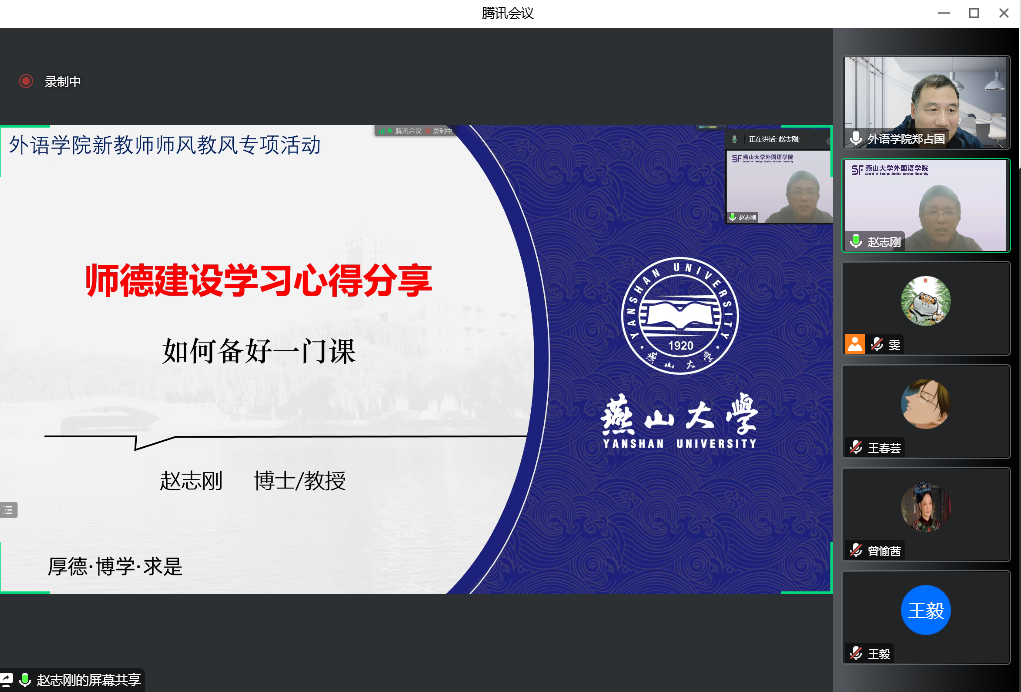
Task: Click the green microphone next to 赵志刚的屏幕共享
Action: coord(25,680)
